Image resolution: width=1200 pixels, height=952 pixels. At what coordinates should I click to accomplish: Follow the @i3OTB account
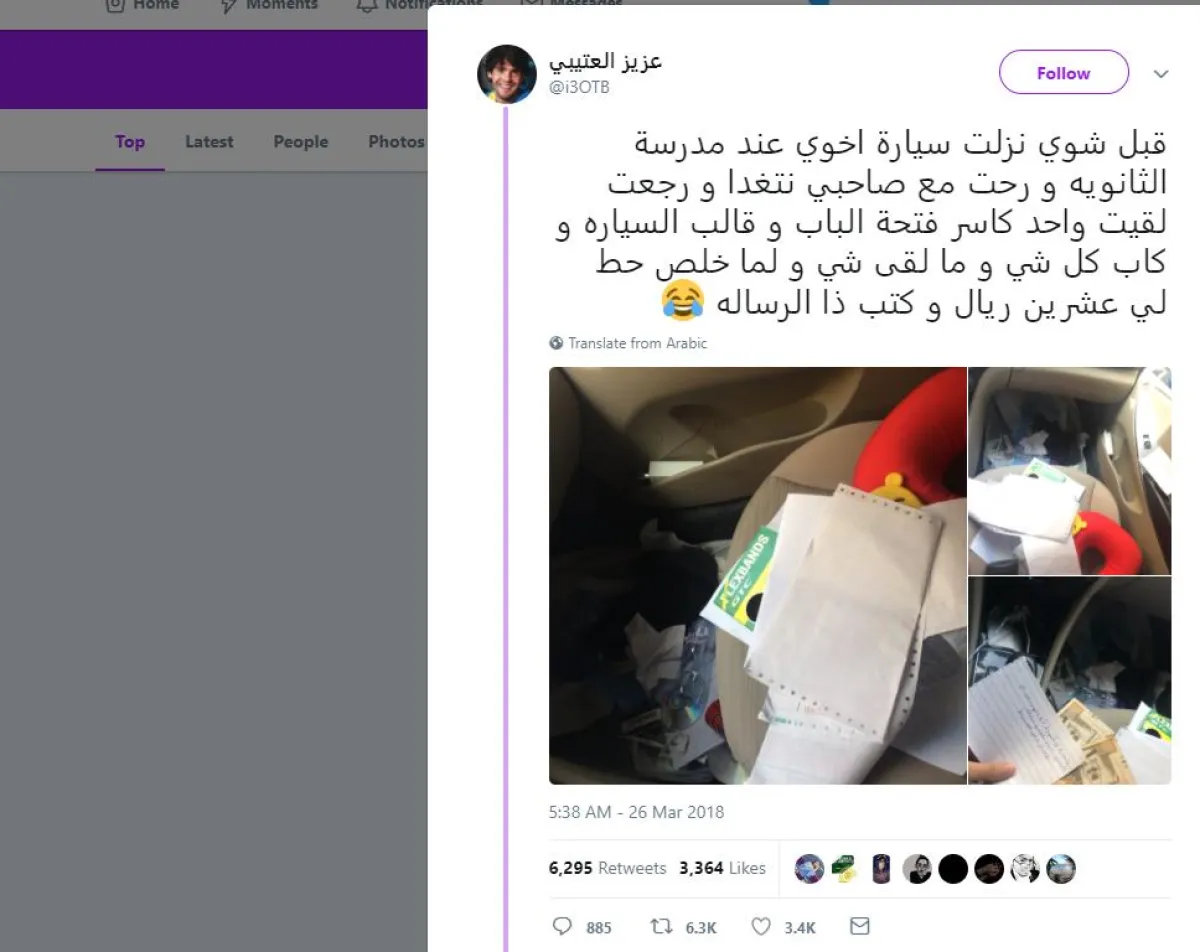[x=1063, y=73]
